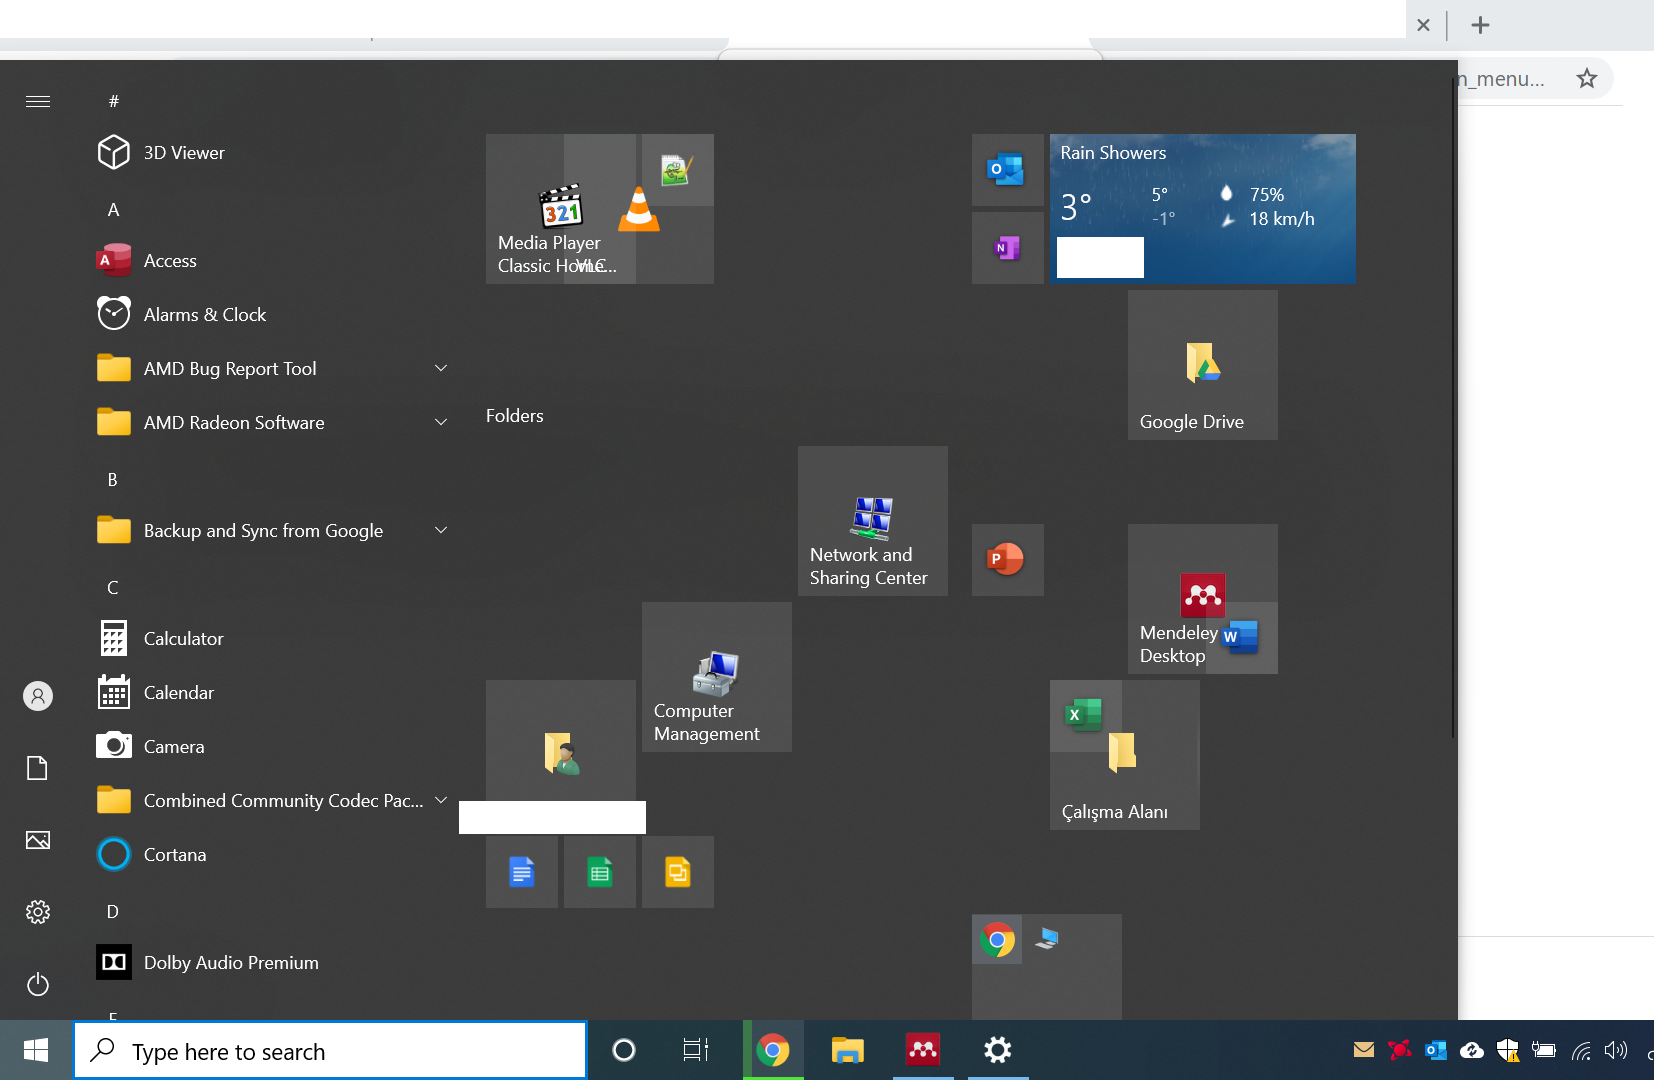Open Cortana circle on taskbar
This screenshot has width=1654, height=1080.
624,1050
